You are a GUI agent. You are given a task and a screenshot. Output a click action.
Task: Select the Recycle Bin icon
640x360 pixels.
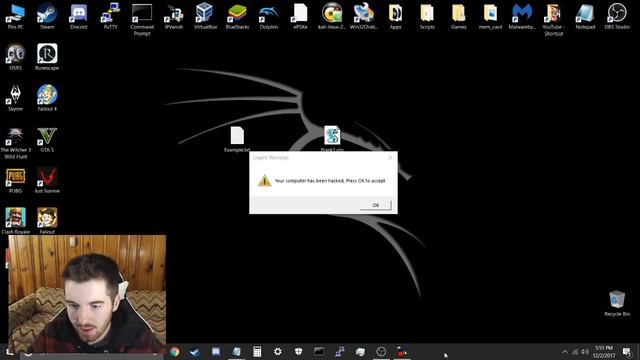click(x=617, y=303)
